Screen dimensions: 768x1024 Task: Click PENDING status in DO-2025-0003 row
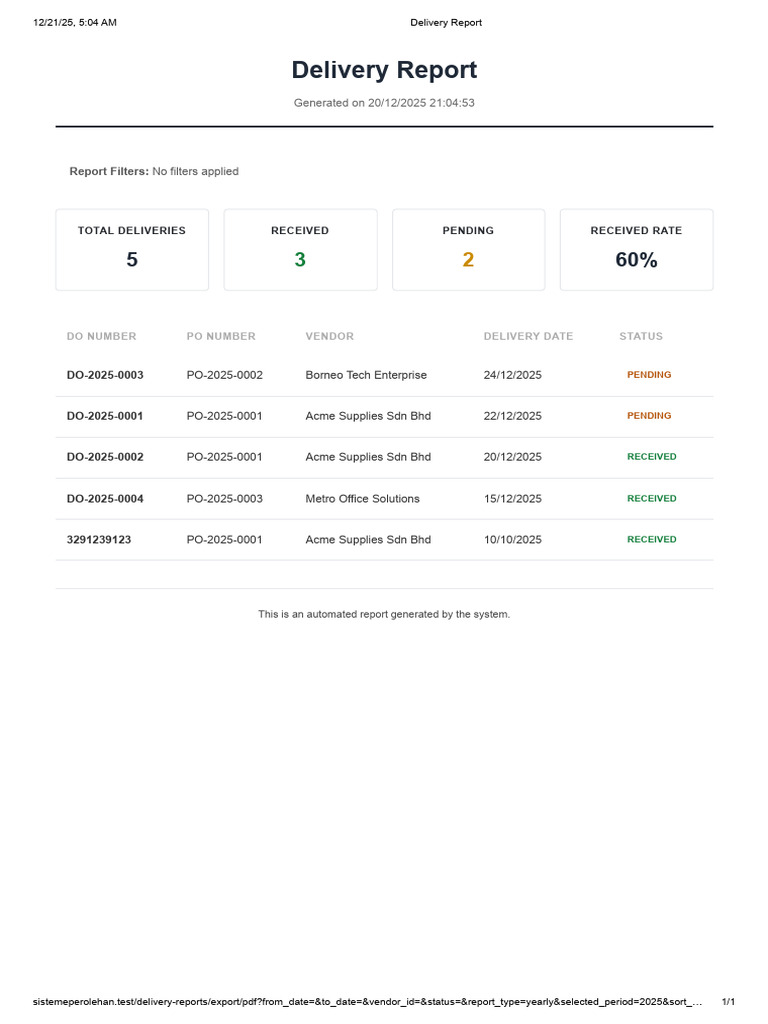[649, 375]
